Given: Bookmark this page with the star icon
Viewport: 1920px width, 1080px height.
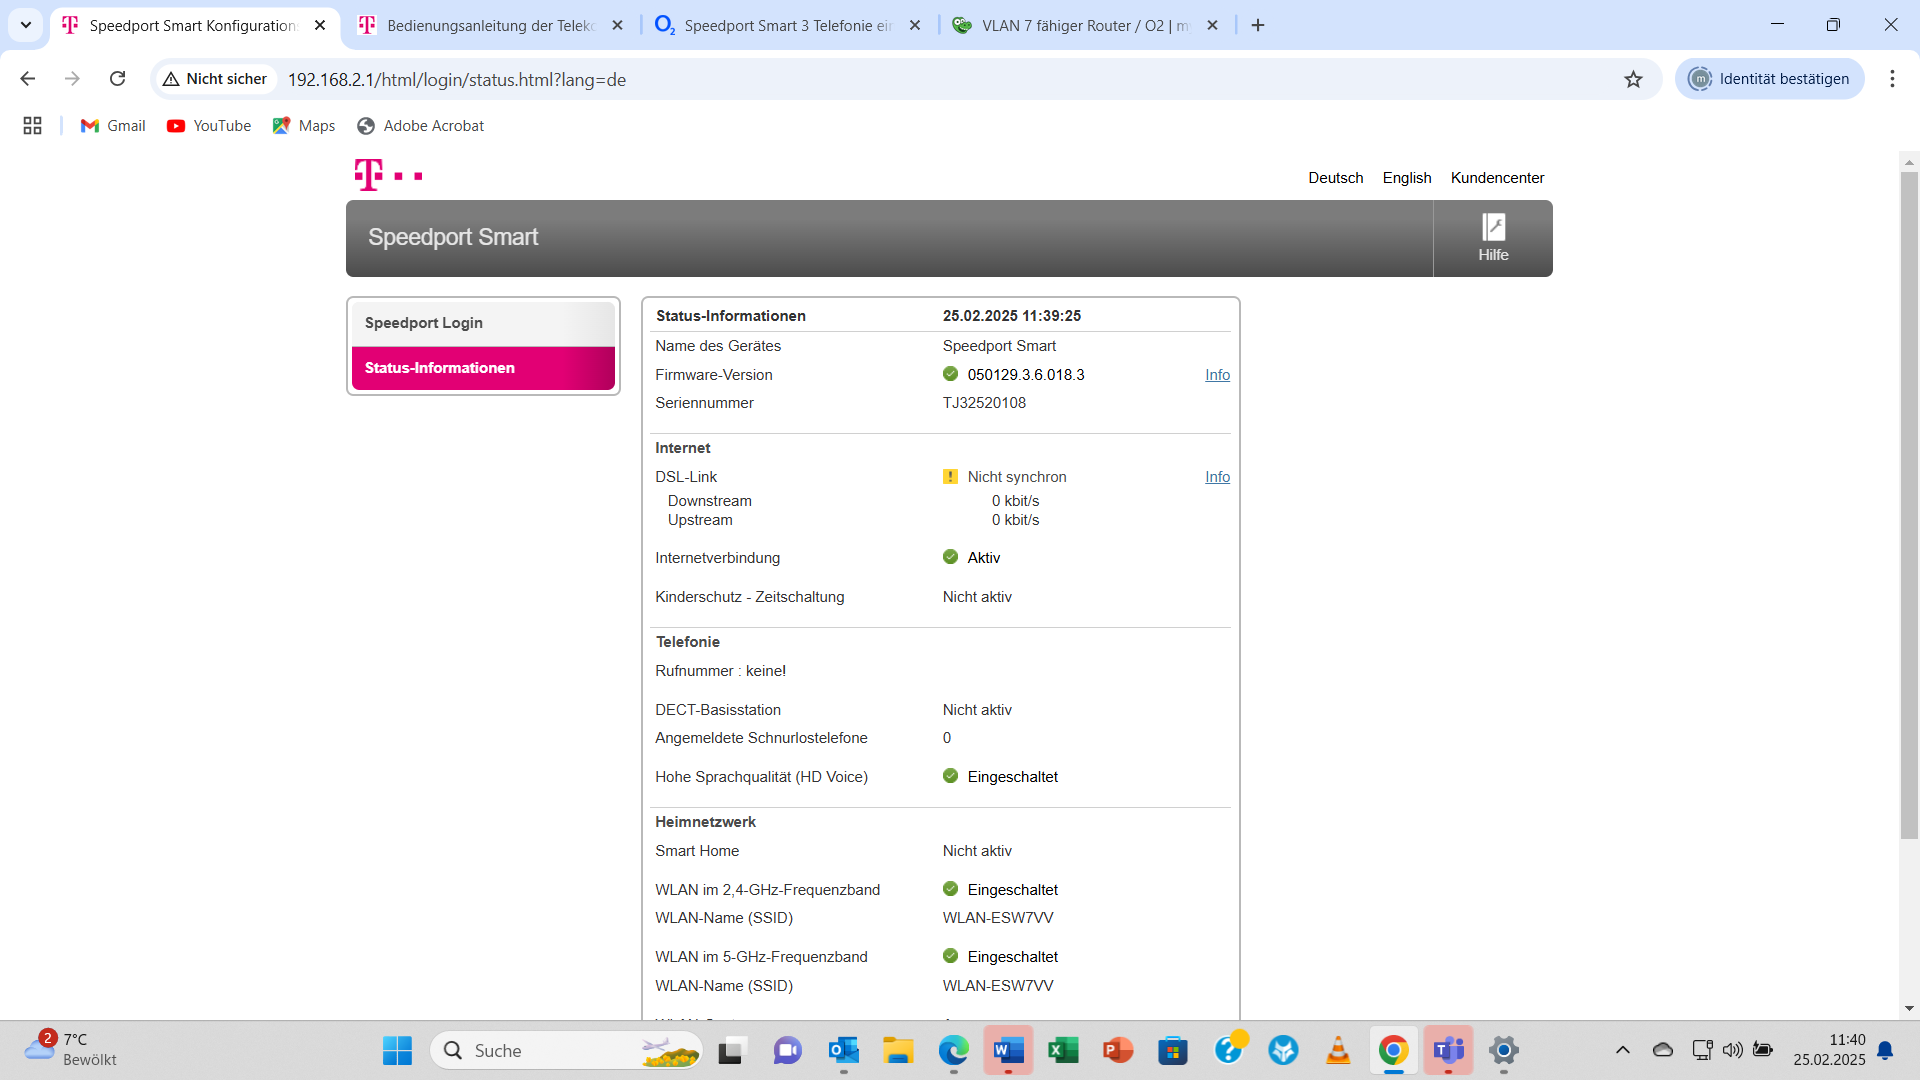Looking at the screenshot, I should coord(1633,79).
